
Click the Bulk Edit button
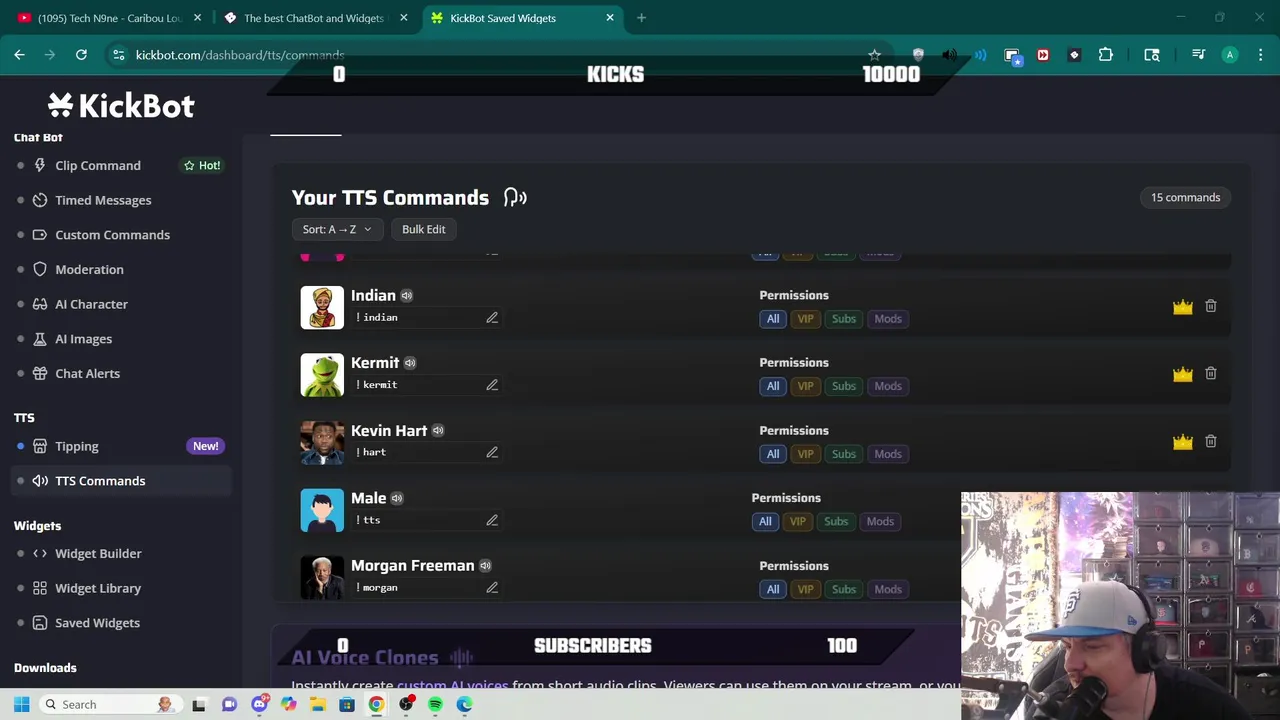tap(423, 229)
